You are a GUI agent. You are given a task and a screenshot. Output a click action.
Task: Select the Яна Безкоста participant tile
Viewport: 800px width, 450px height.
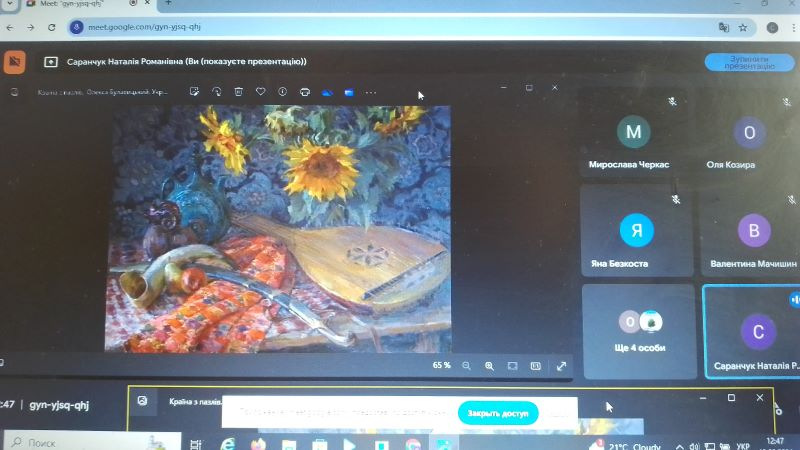point(636,231)
